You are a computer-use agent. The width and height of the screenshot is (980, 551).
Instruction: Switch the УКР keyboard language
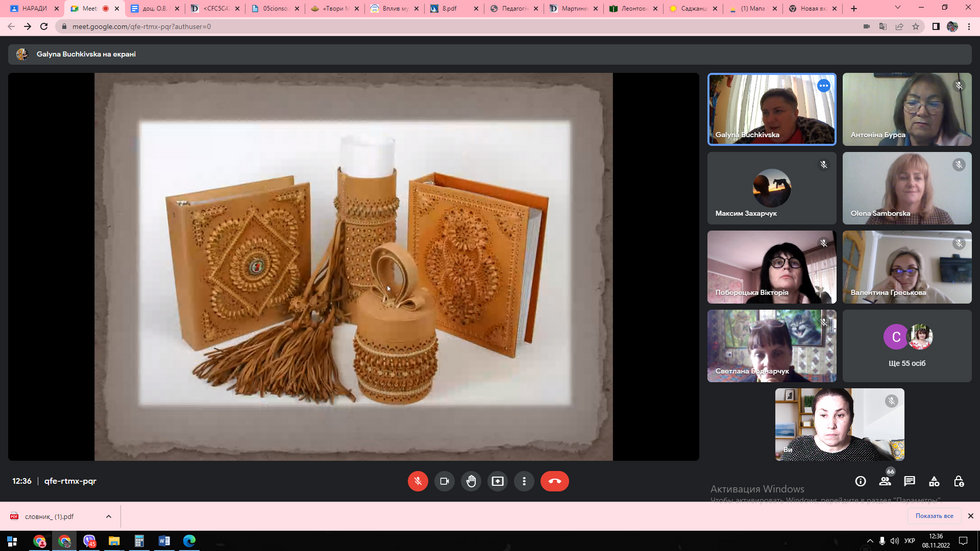click(910, 541)
